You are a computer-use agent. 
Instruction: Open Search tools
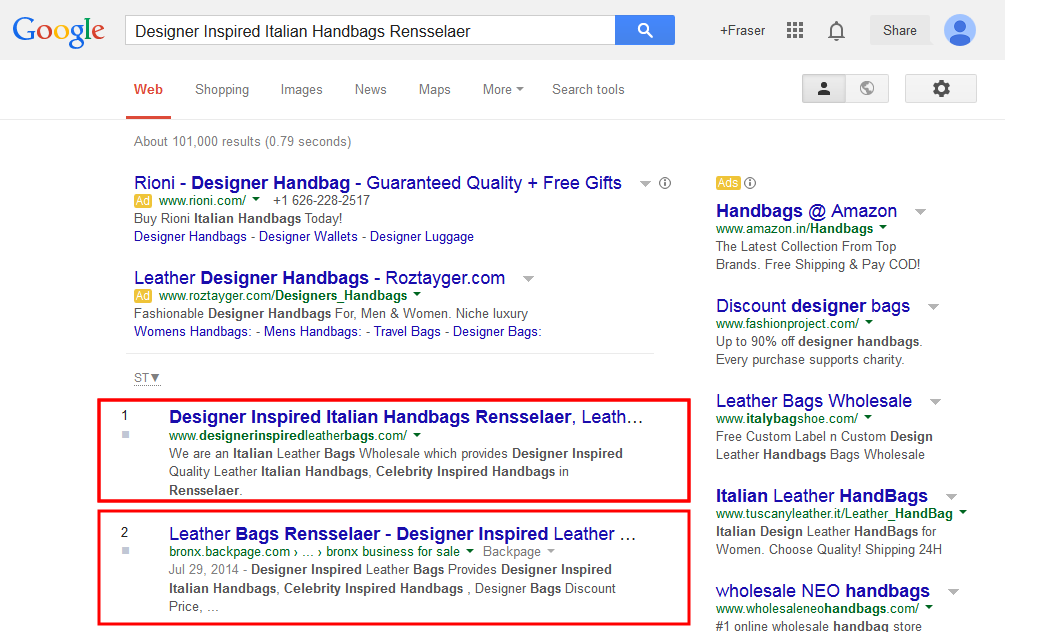(x=588, y=90)
